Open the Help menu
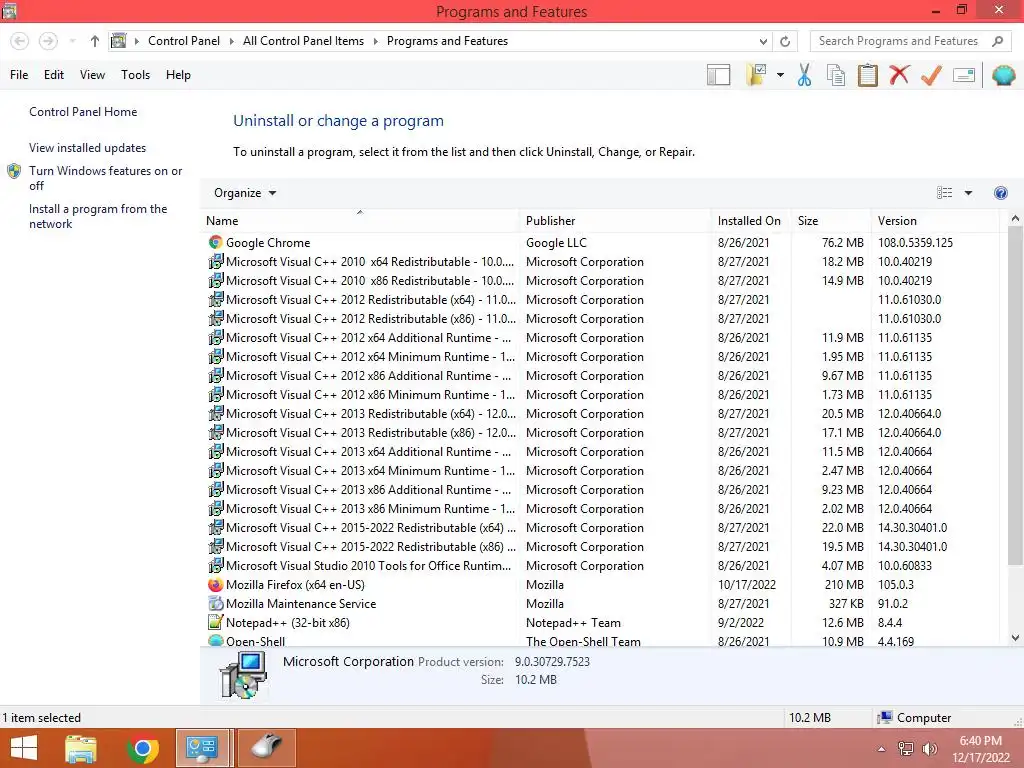This screenshot has height=768, width=1024. [178, 75]
